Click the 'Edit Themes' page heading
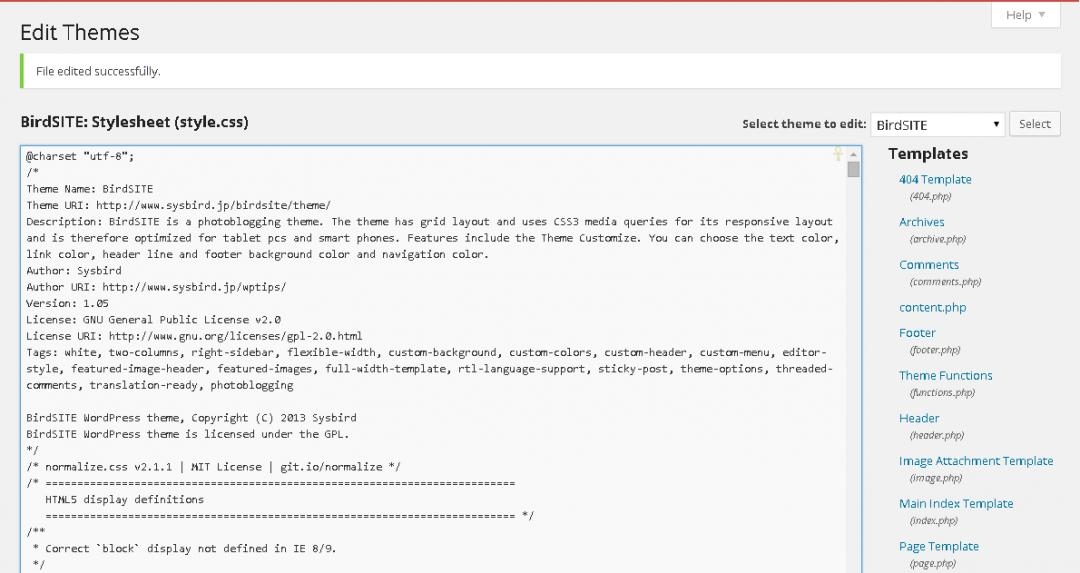1080x573 pixels. point(80,32)
